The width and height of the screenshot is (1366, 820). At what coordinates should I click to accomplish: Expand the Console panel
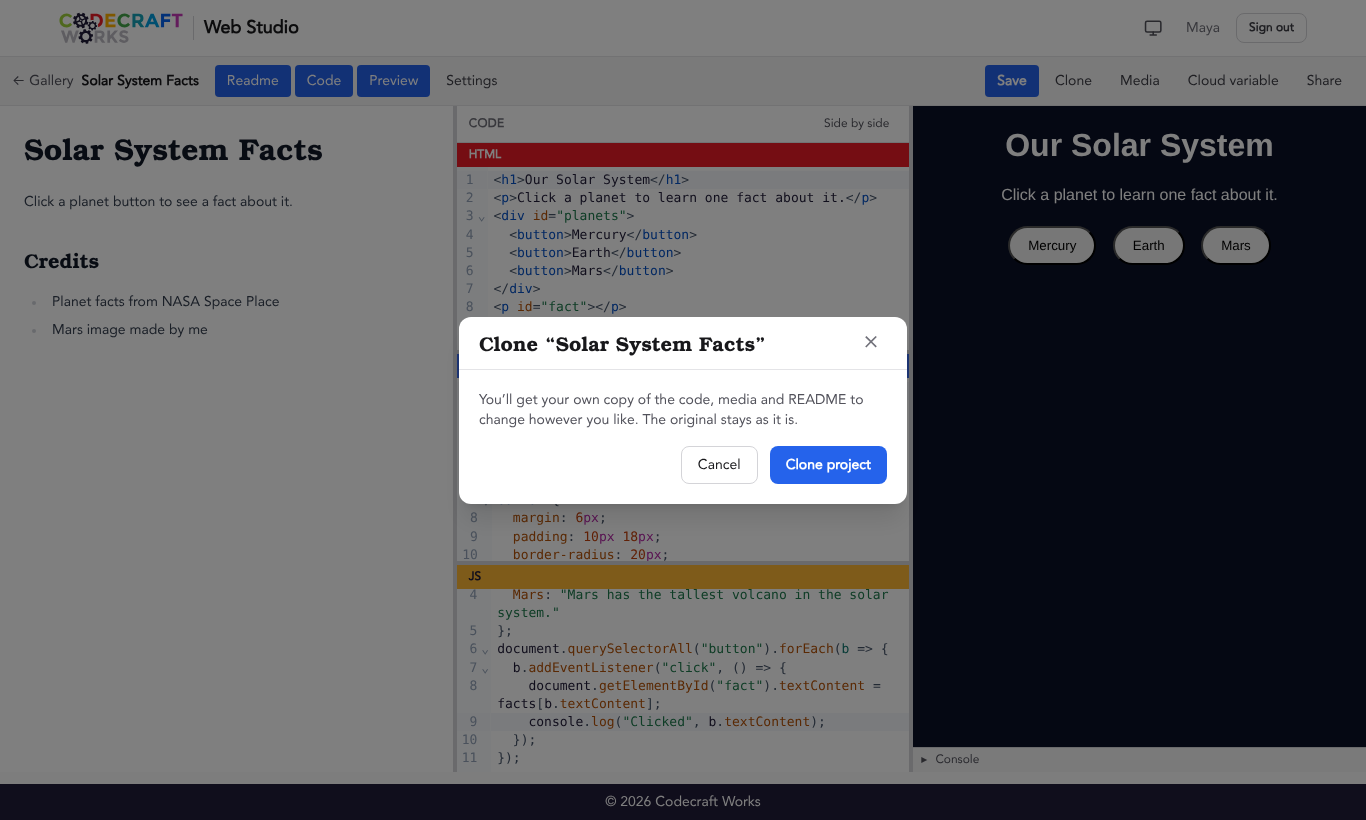950,760
